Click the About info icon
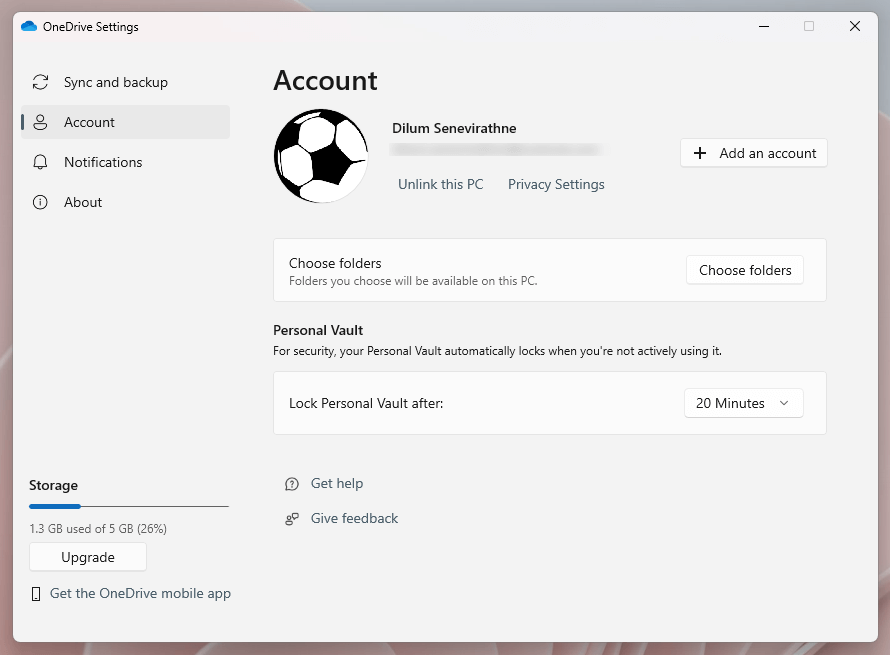Viewport: 890px width, 655px height. tap(40, 202)
